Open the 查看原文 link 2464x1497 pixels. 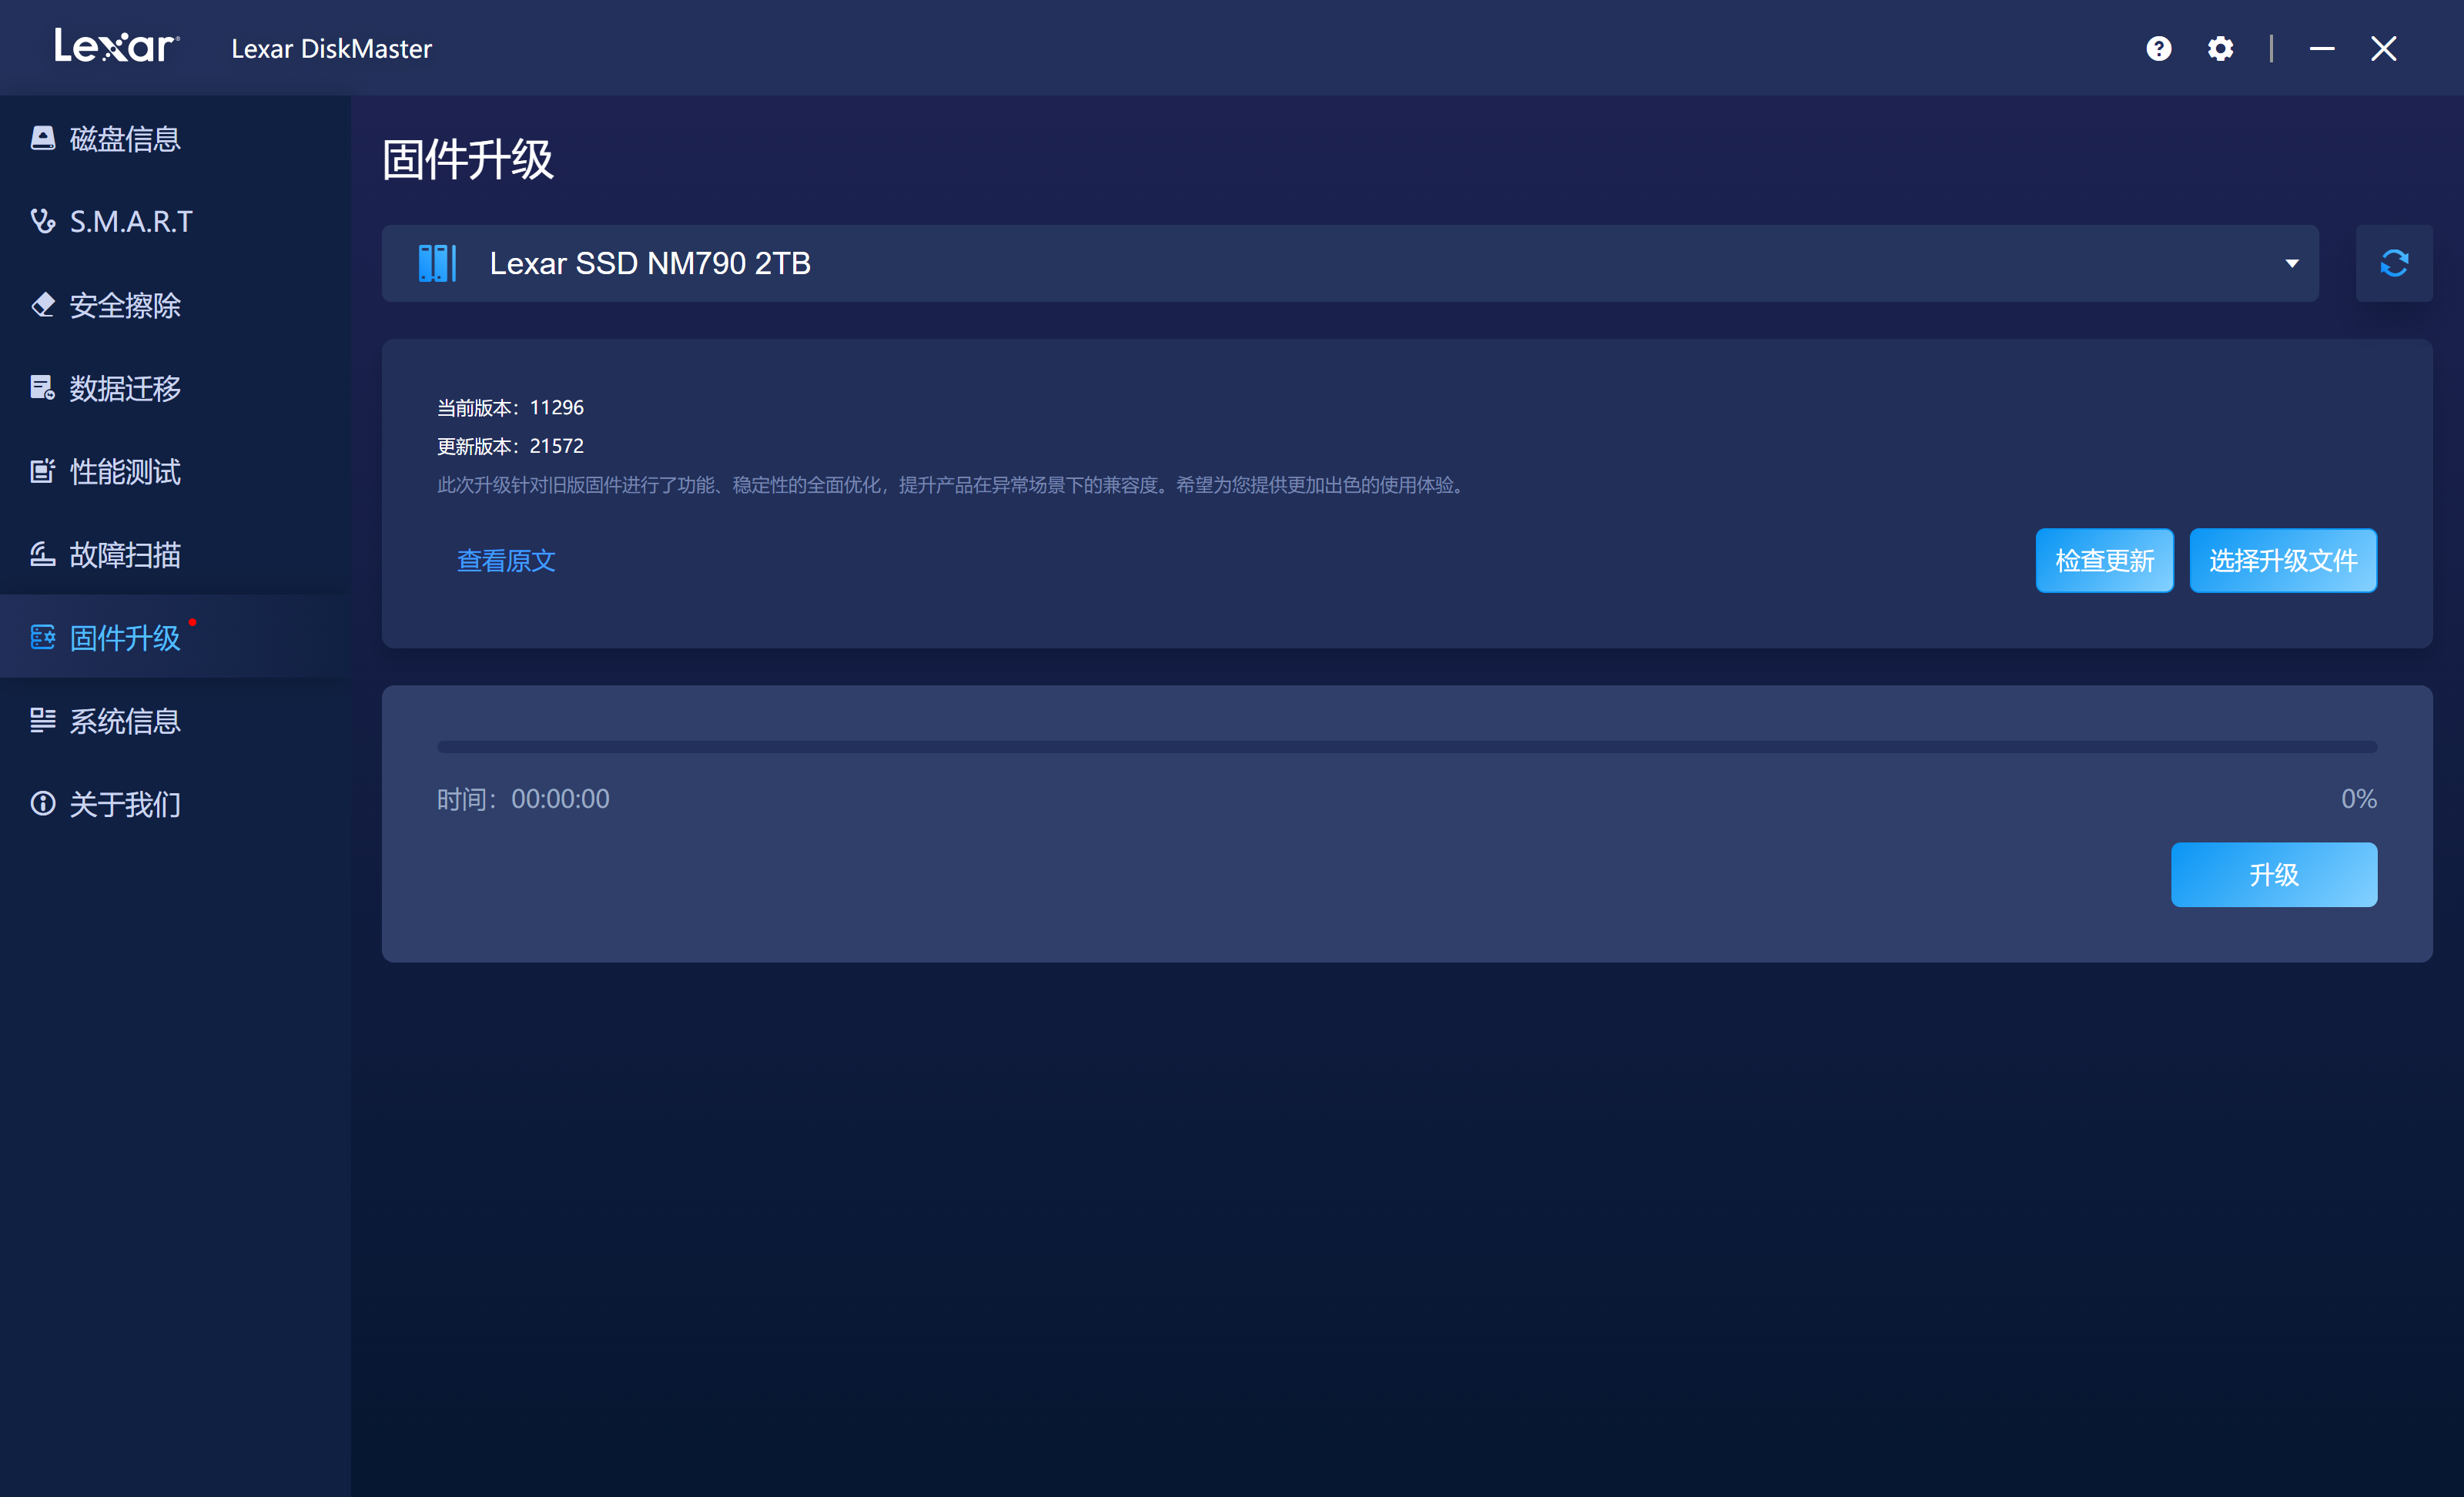coord(506,560)
